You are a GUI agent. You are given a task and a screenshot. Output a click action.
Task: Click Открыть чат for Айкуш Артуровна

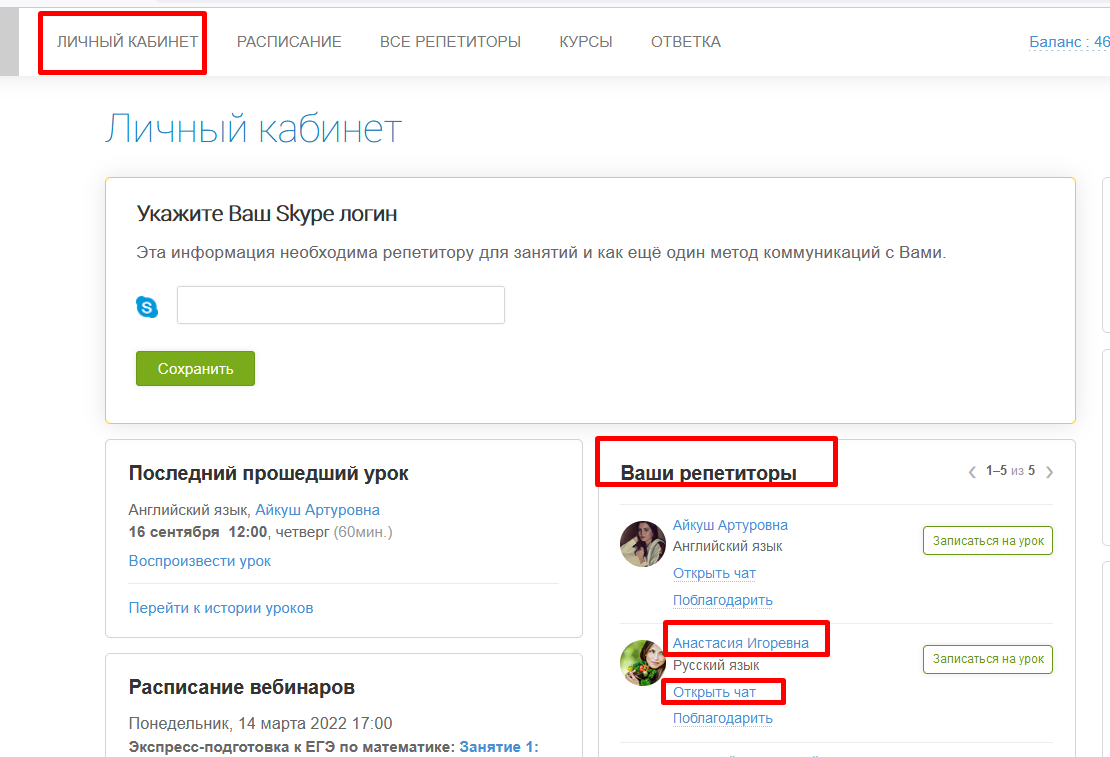tap(714, 573)
